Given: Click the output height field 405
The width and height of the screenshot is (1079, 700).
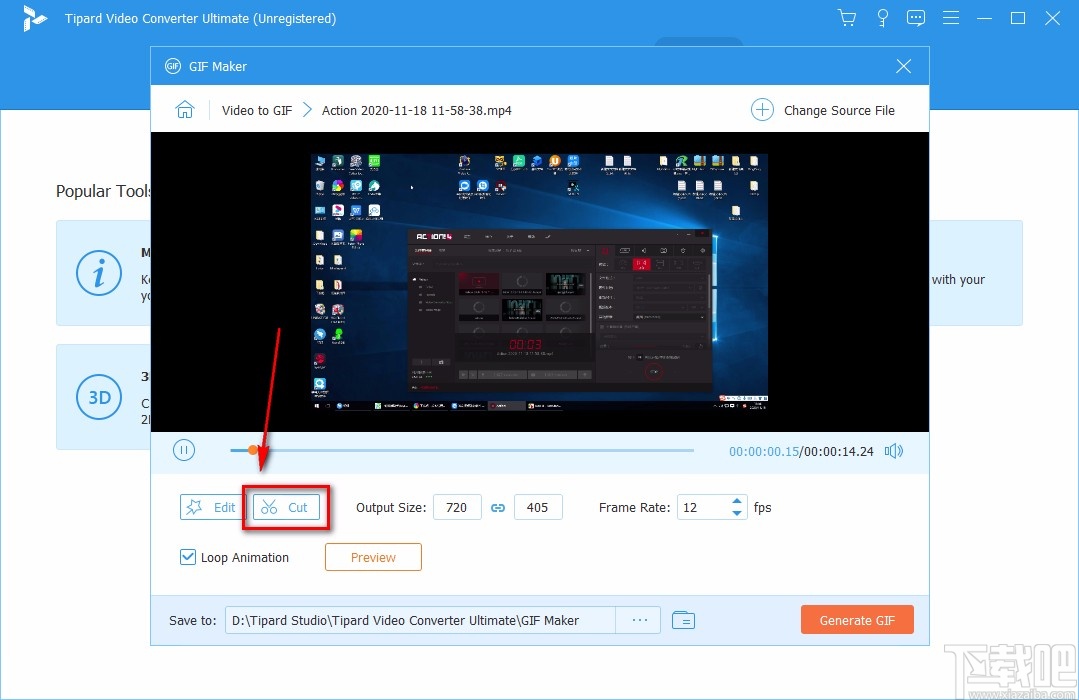Looking at the screenshot, I should coord(538,507).
